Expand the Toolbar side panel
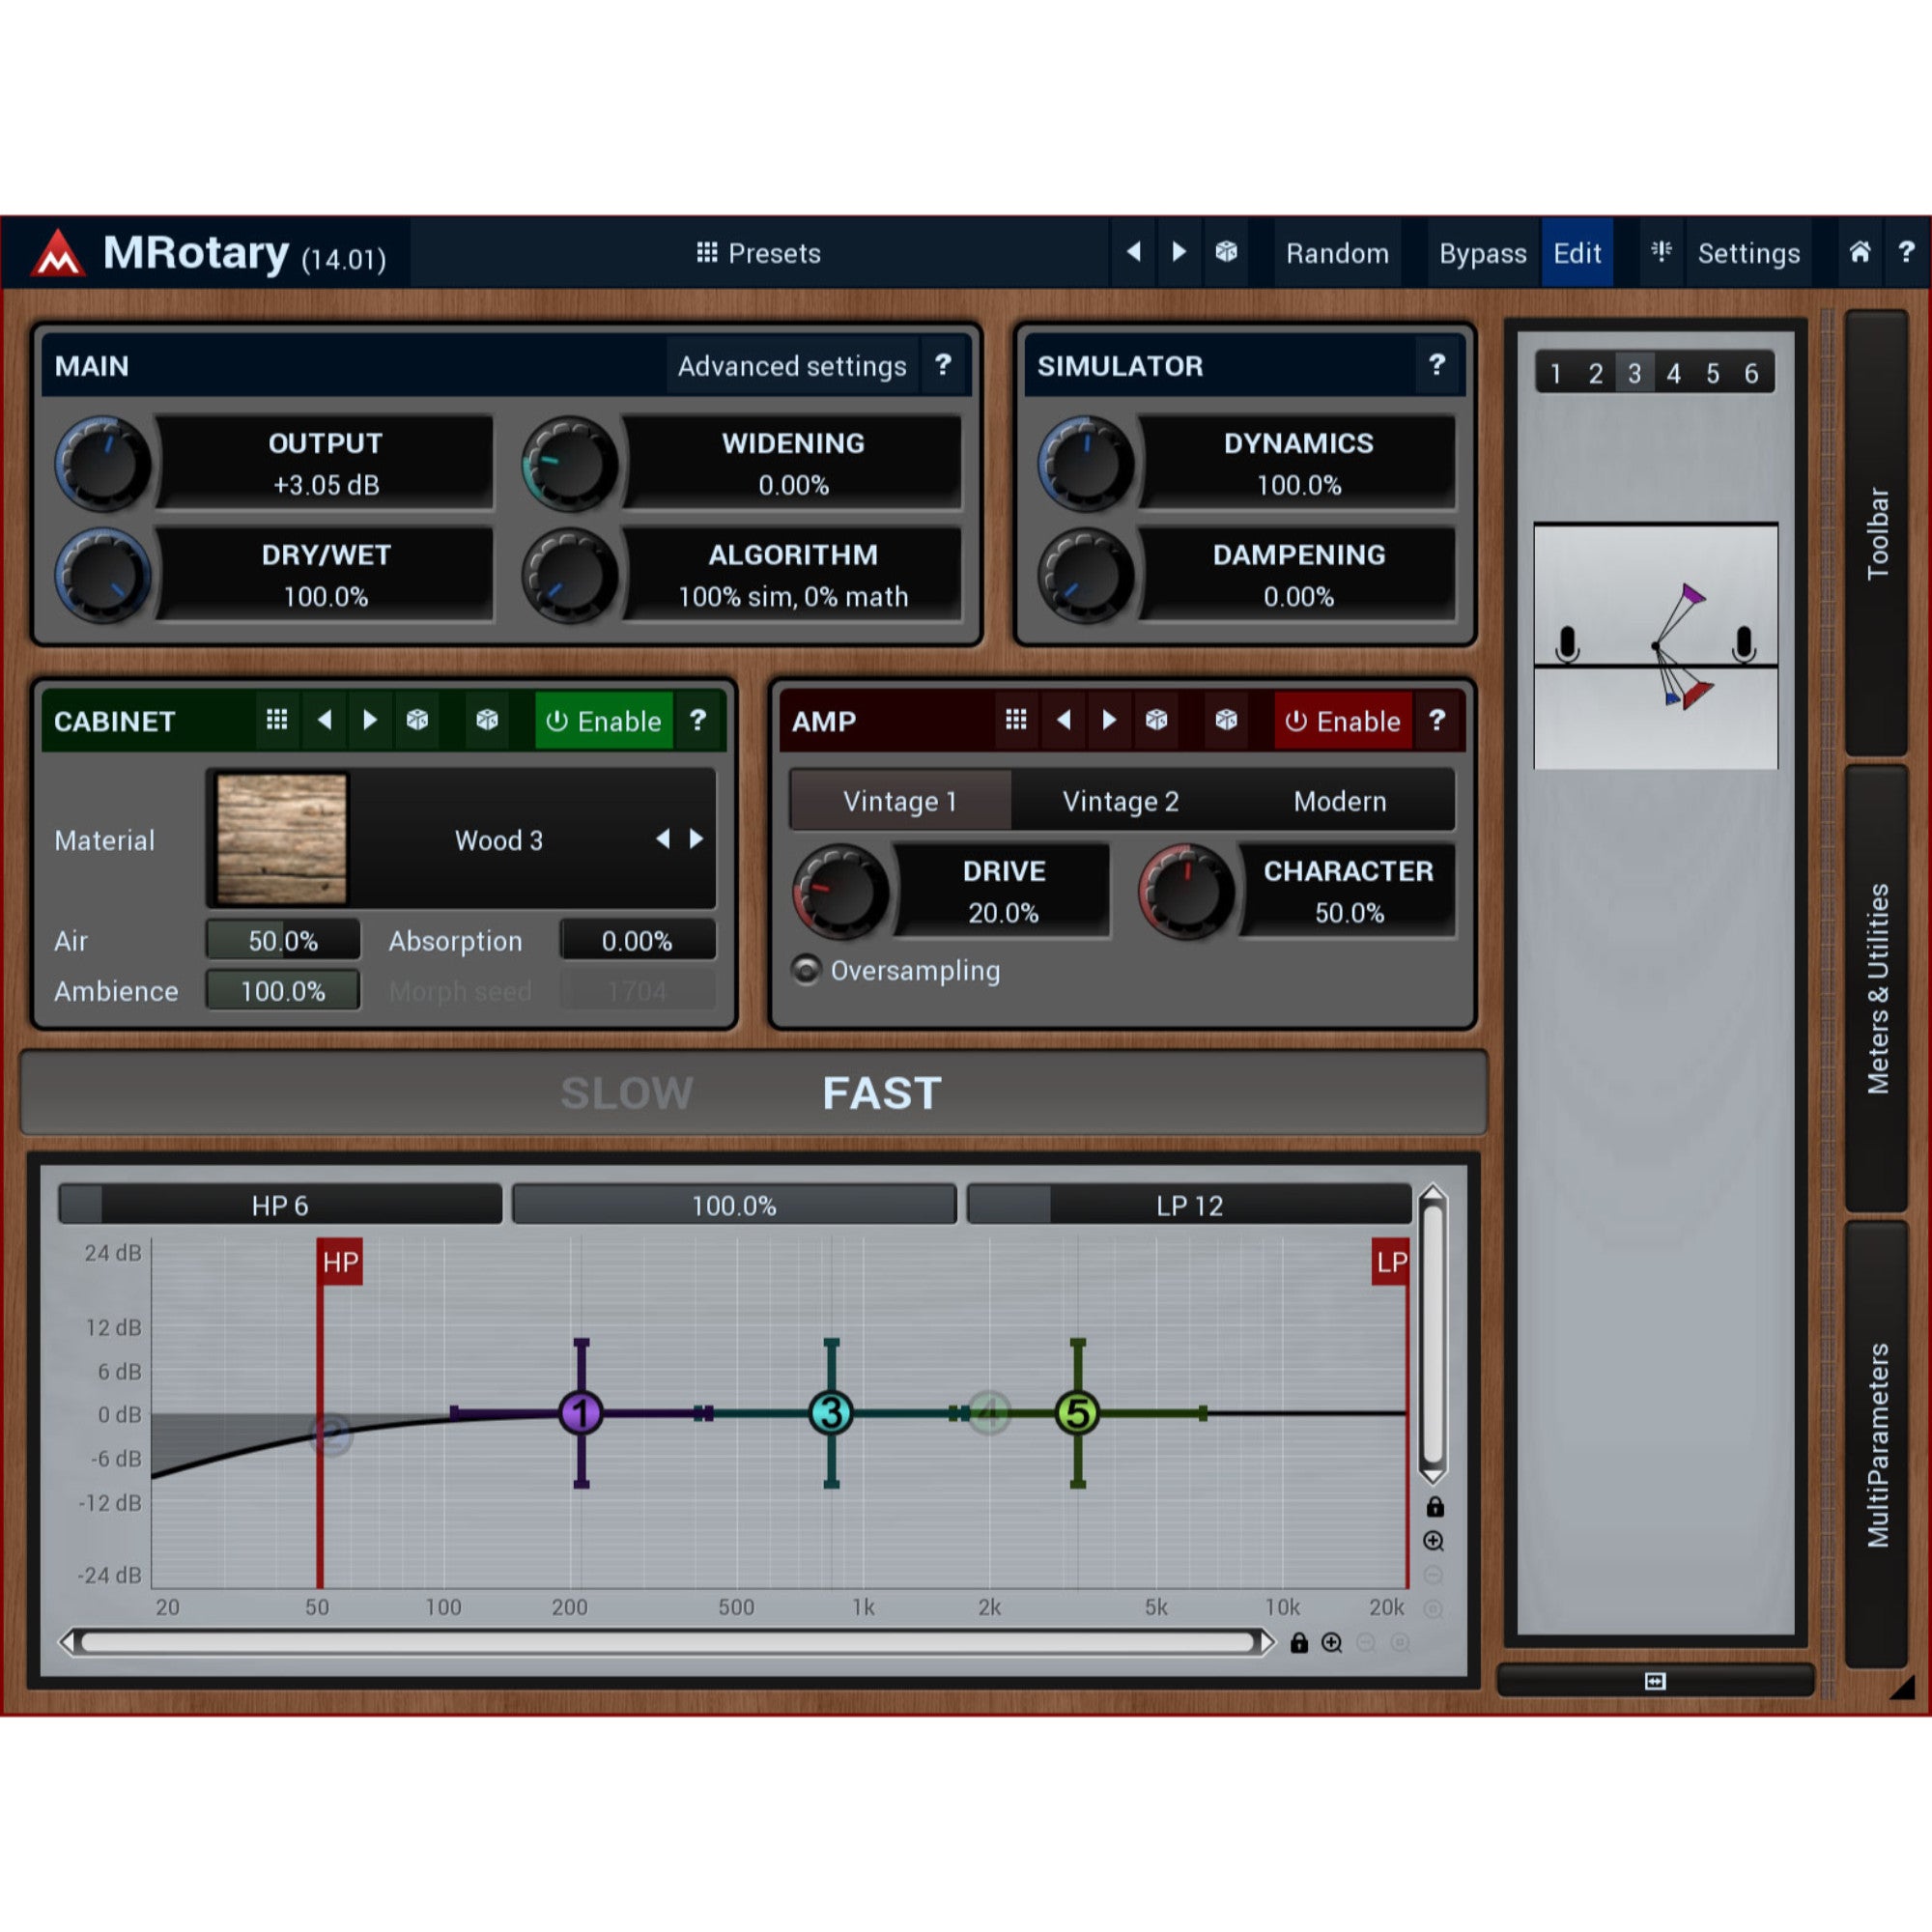 point(1877,533)
